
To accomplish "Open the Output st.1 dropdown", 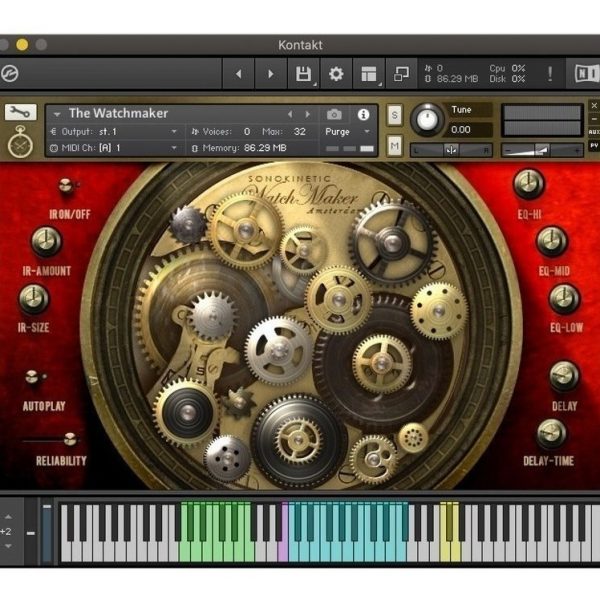I will point(114,132).
